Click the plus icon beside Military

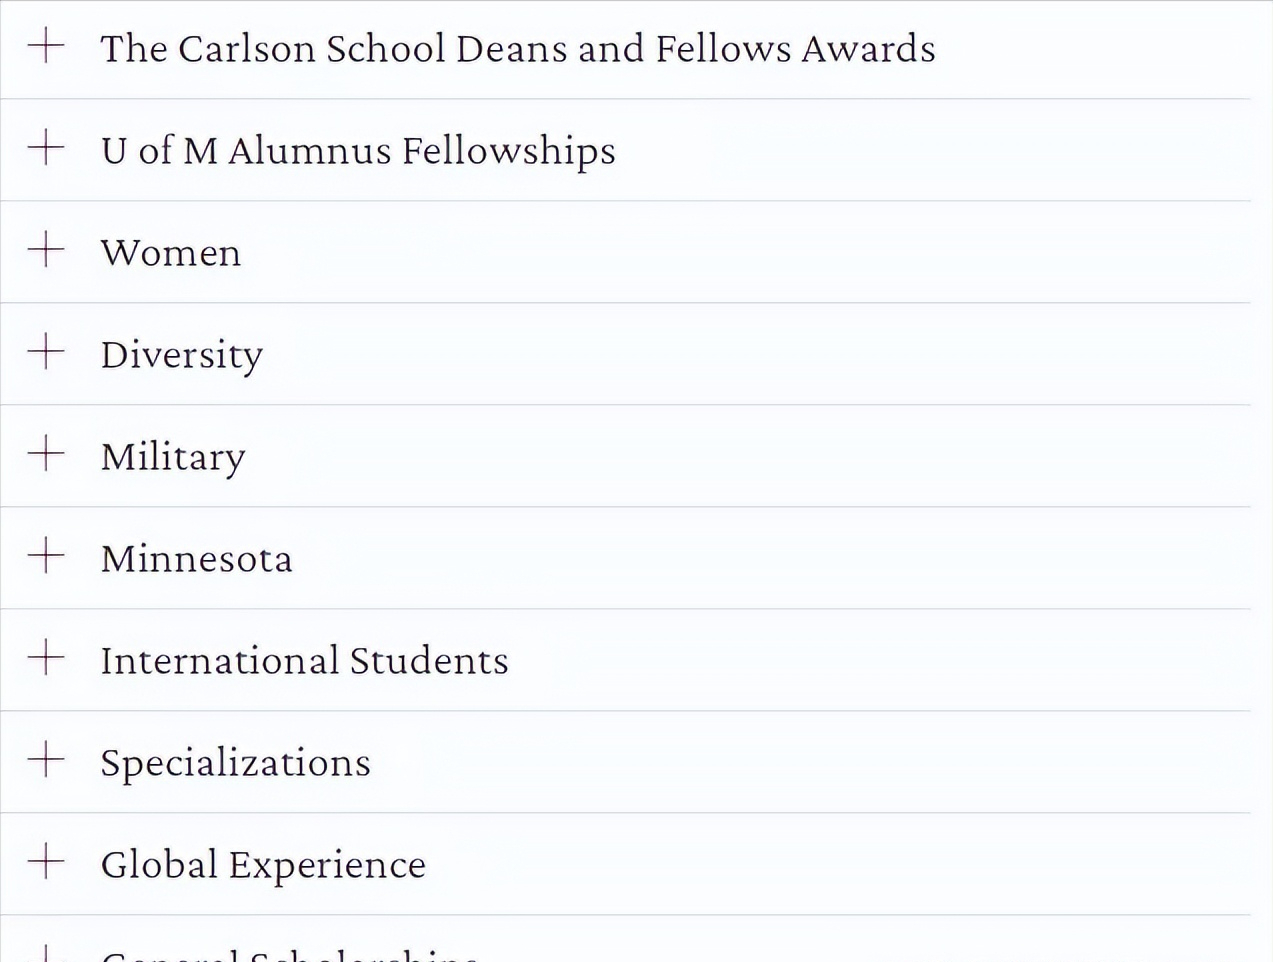[x=46, y=454]
